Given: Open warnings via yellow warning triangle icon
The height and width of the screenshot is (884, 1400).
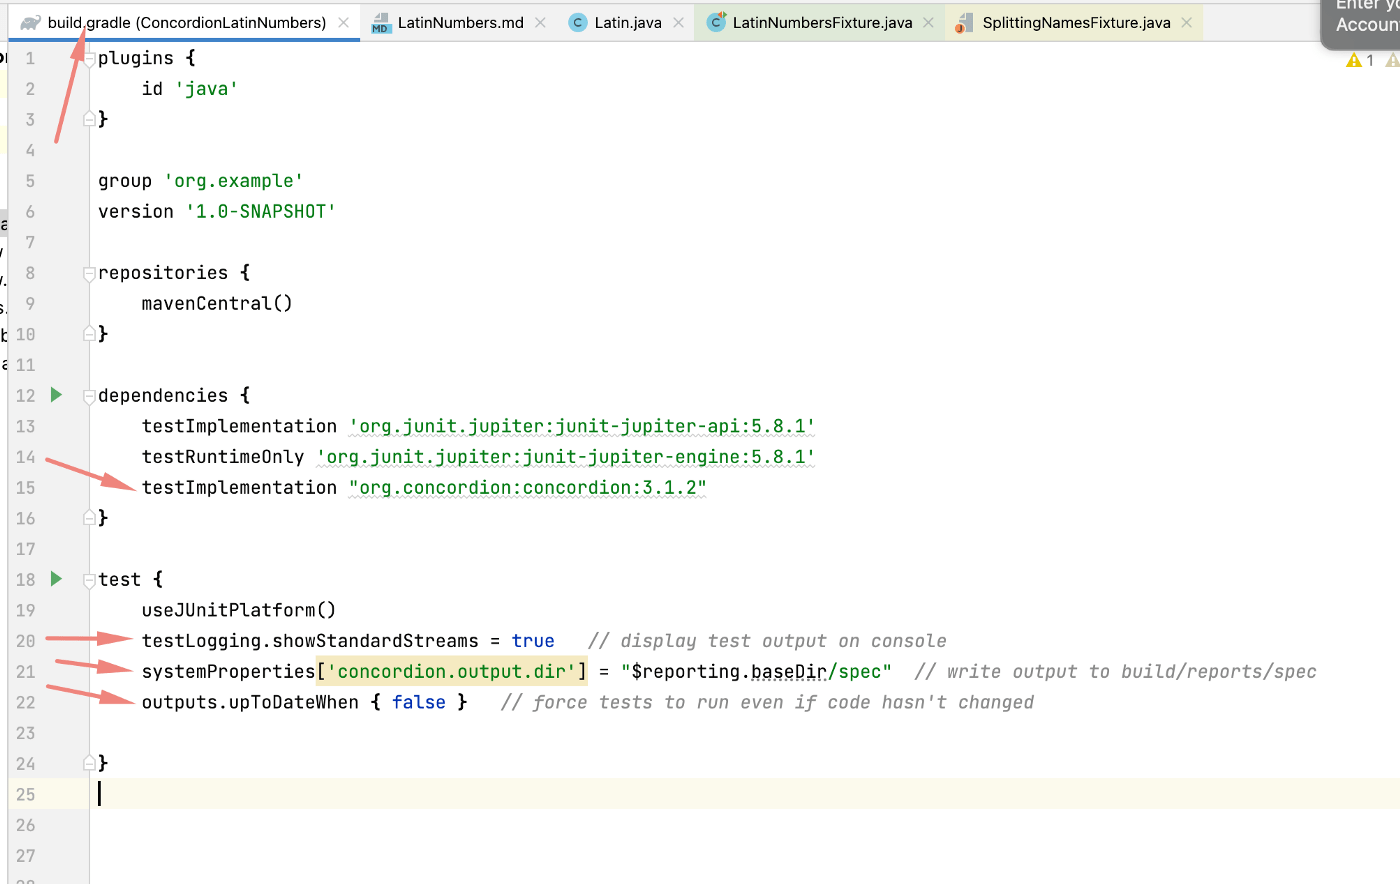Looking at the screenshot, I should [x=1353, y=60].
